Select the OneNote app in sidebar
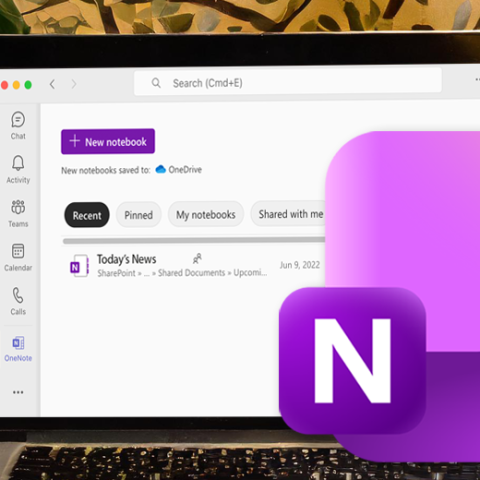 [x=18, y=349]
